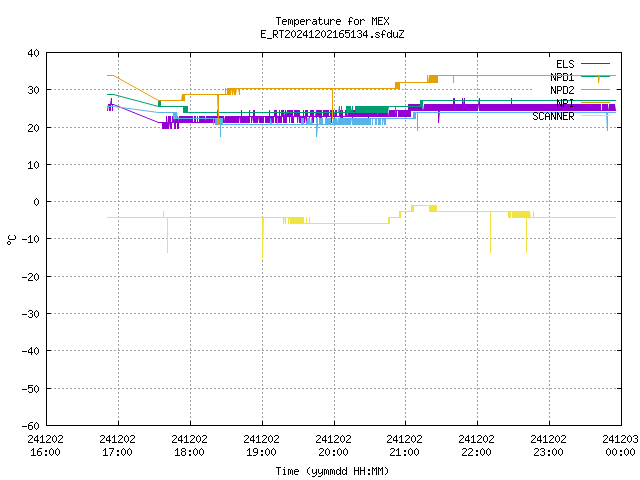Click the blue NPD2 legend line sample
The image size is (640, 480).
coord(595,89)
